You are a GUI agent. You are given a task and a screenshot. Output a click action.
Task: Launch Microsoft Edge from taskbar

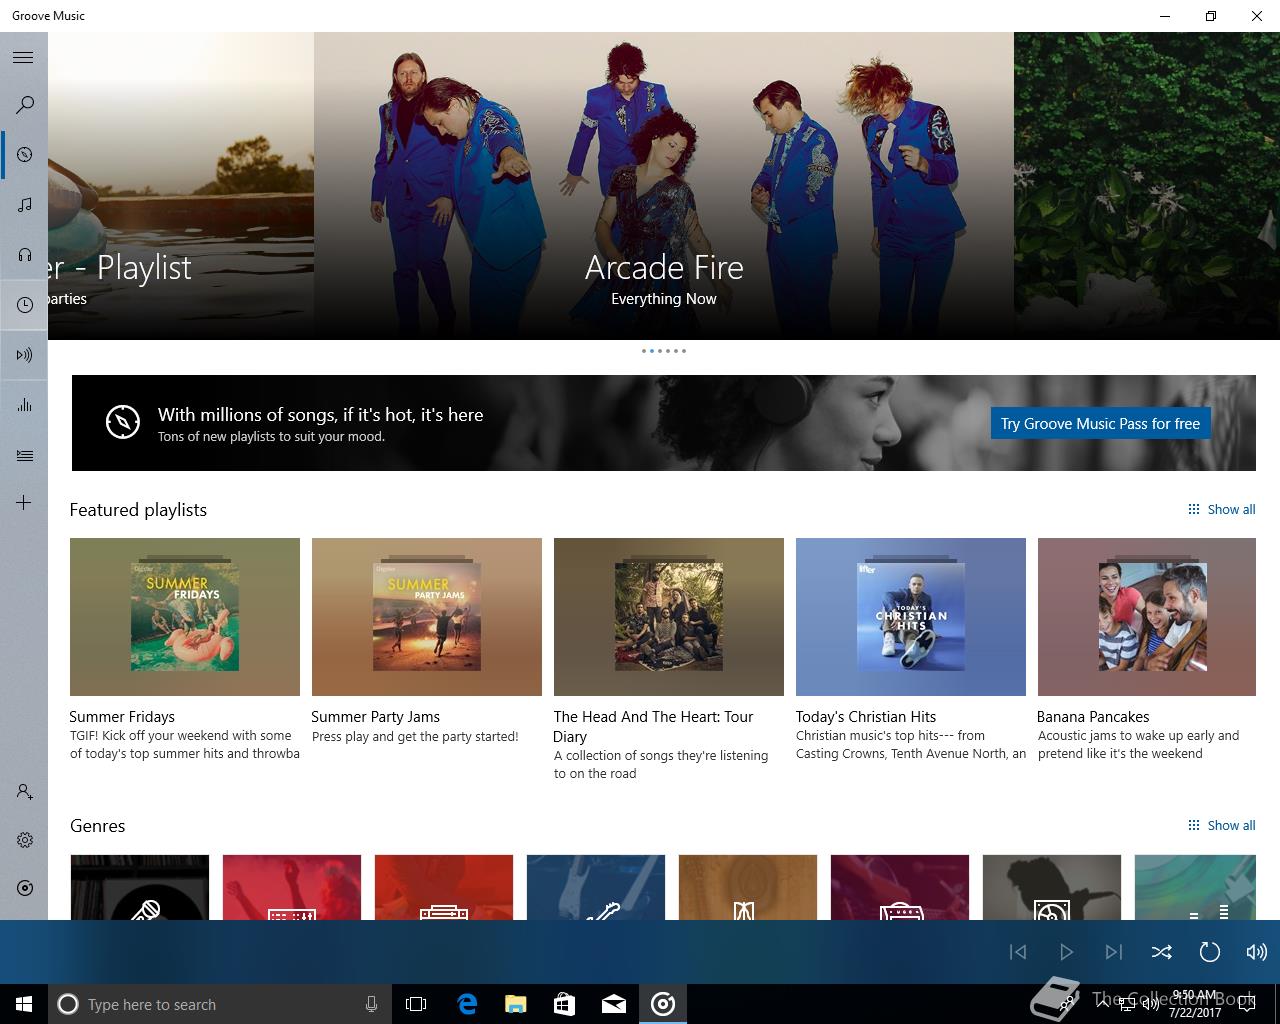(467, 1004)
